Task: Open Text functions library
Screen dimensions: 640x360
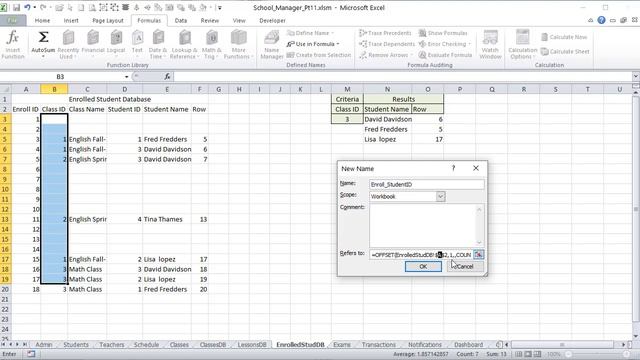Action: [137, 45]
